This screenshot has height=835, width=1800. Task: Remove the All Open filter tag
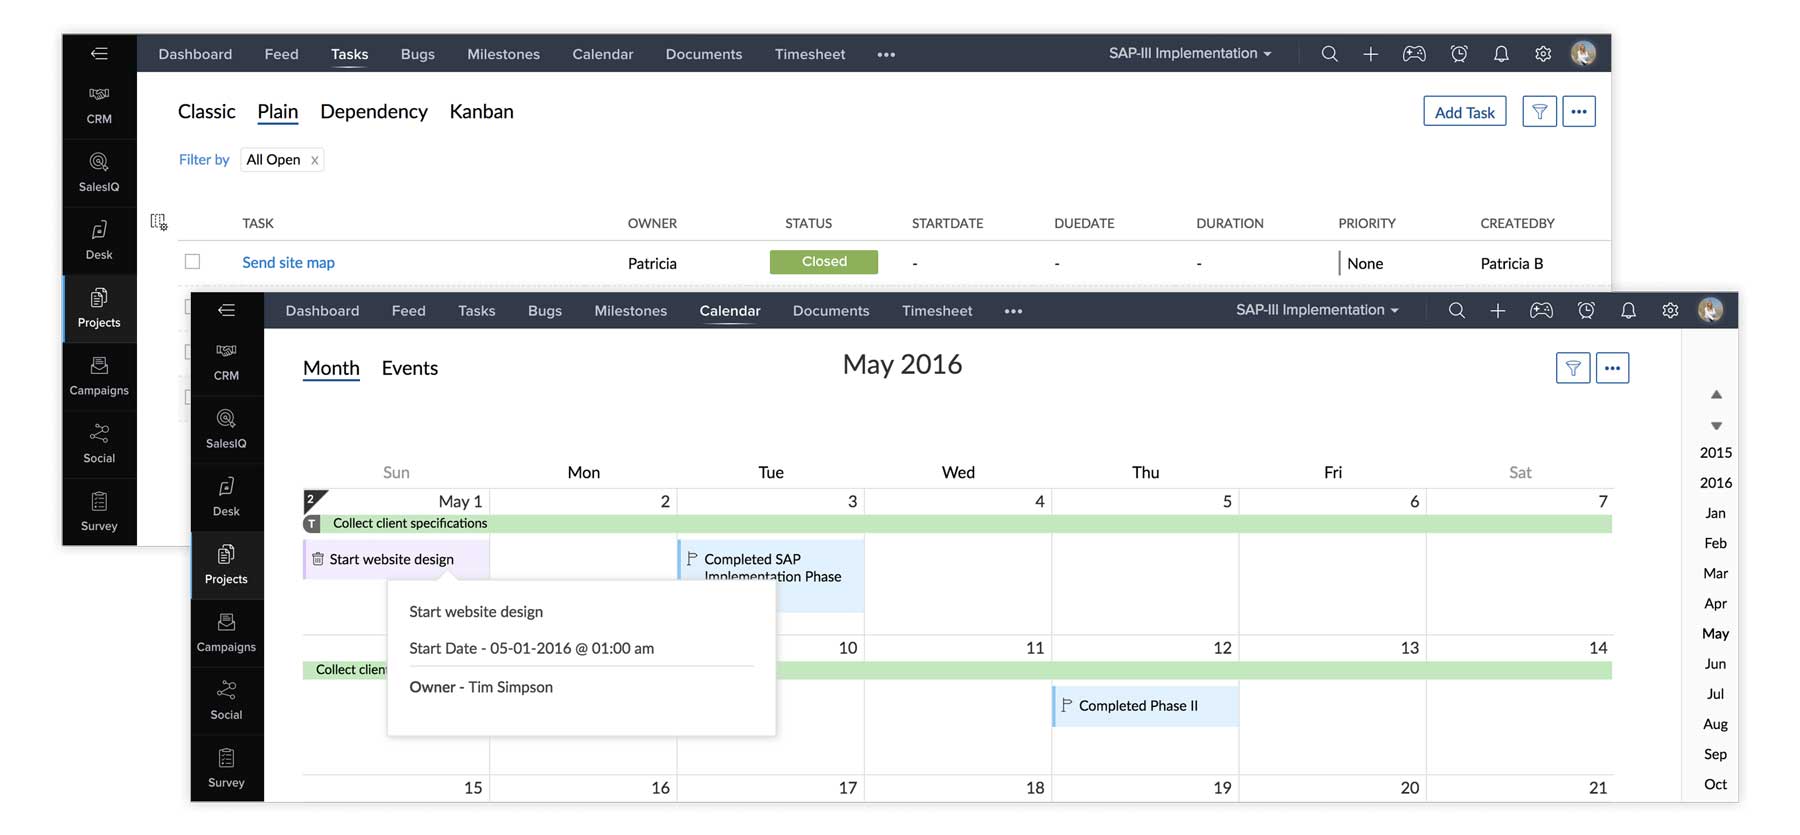coord(314,160)
